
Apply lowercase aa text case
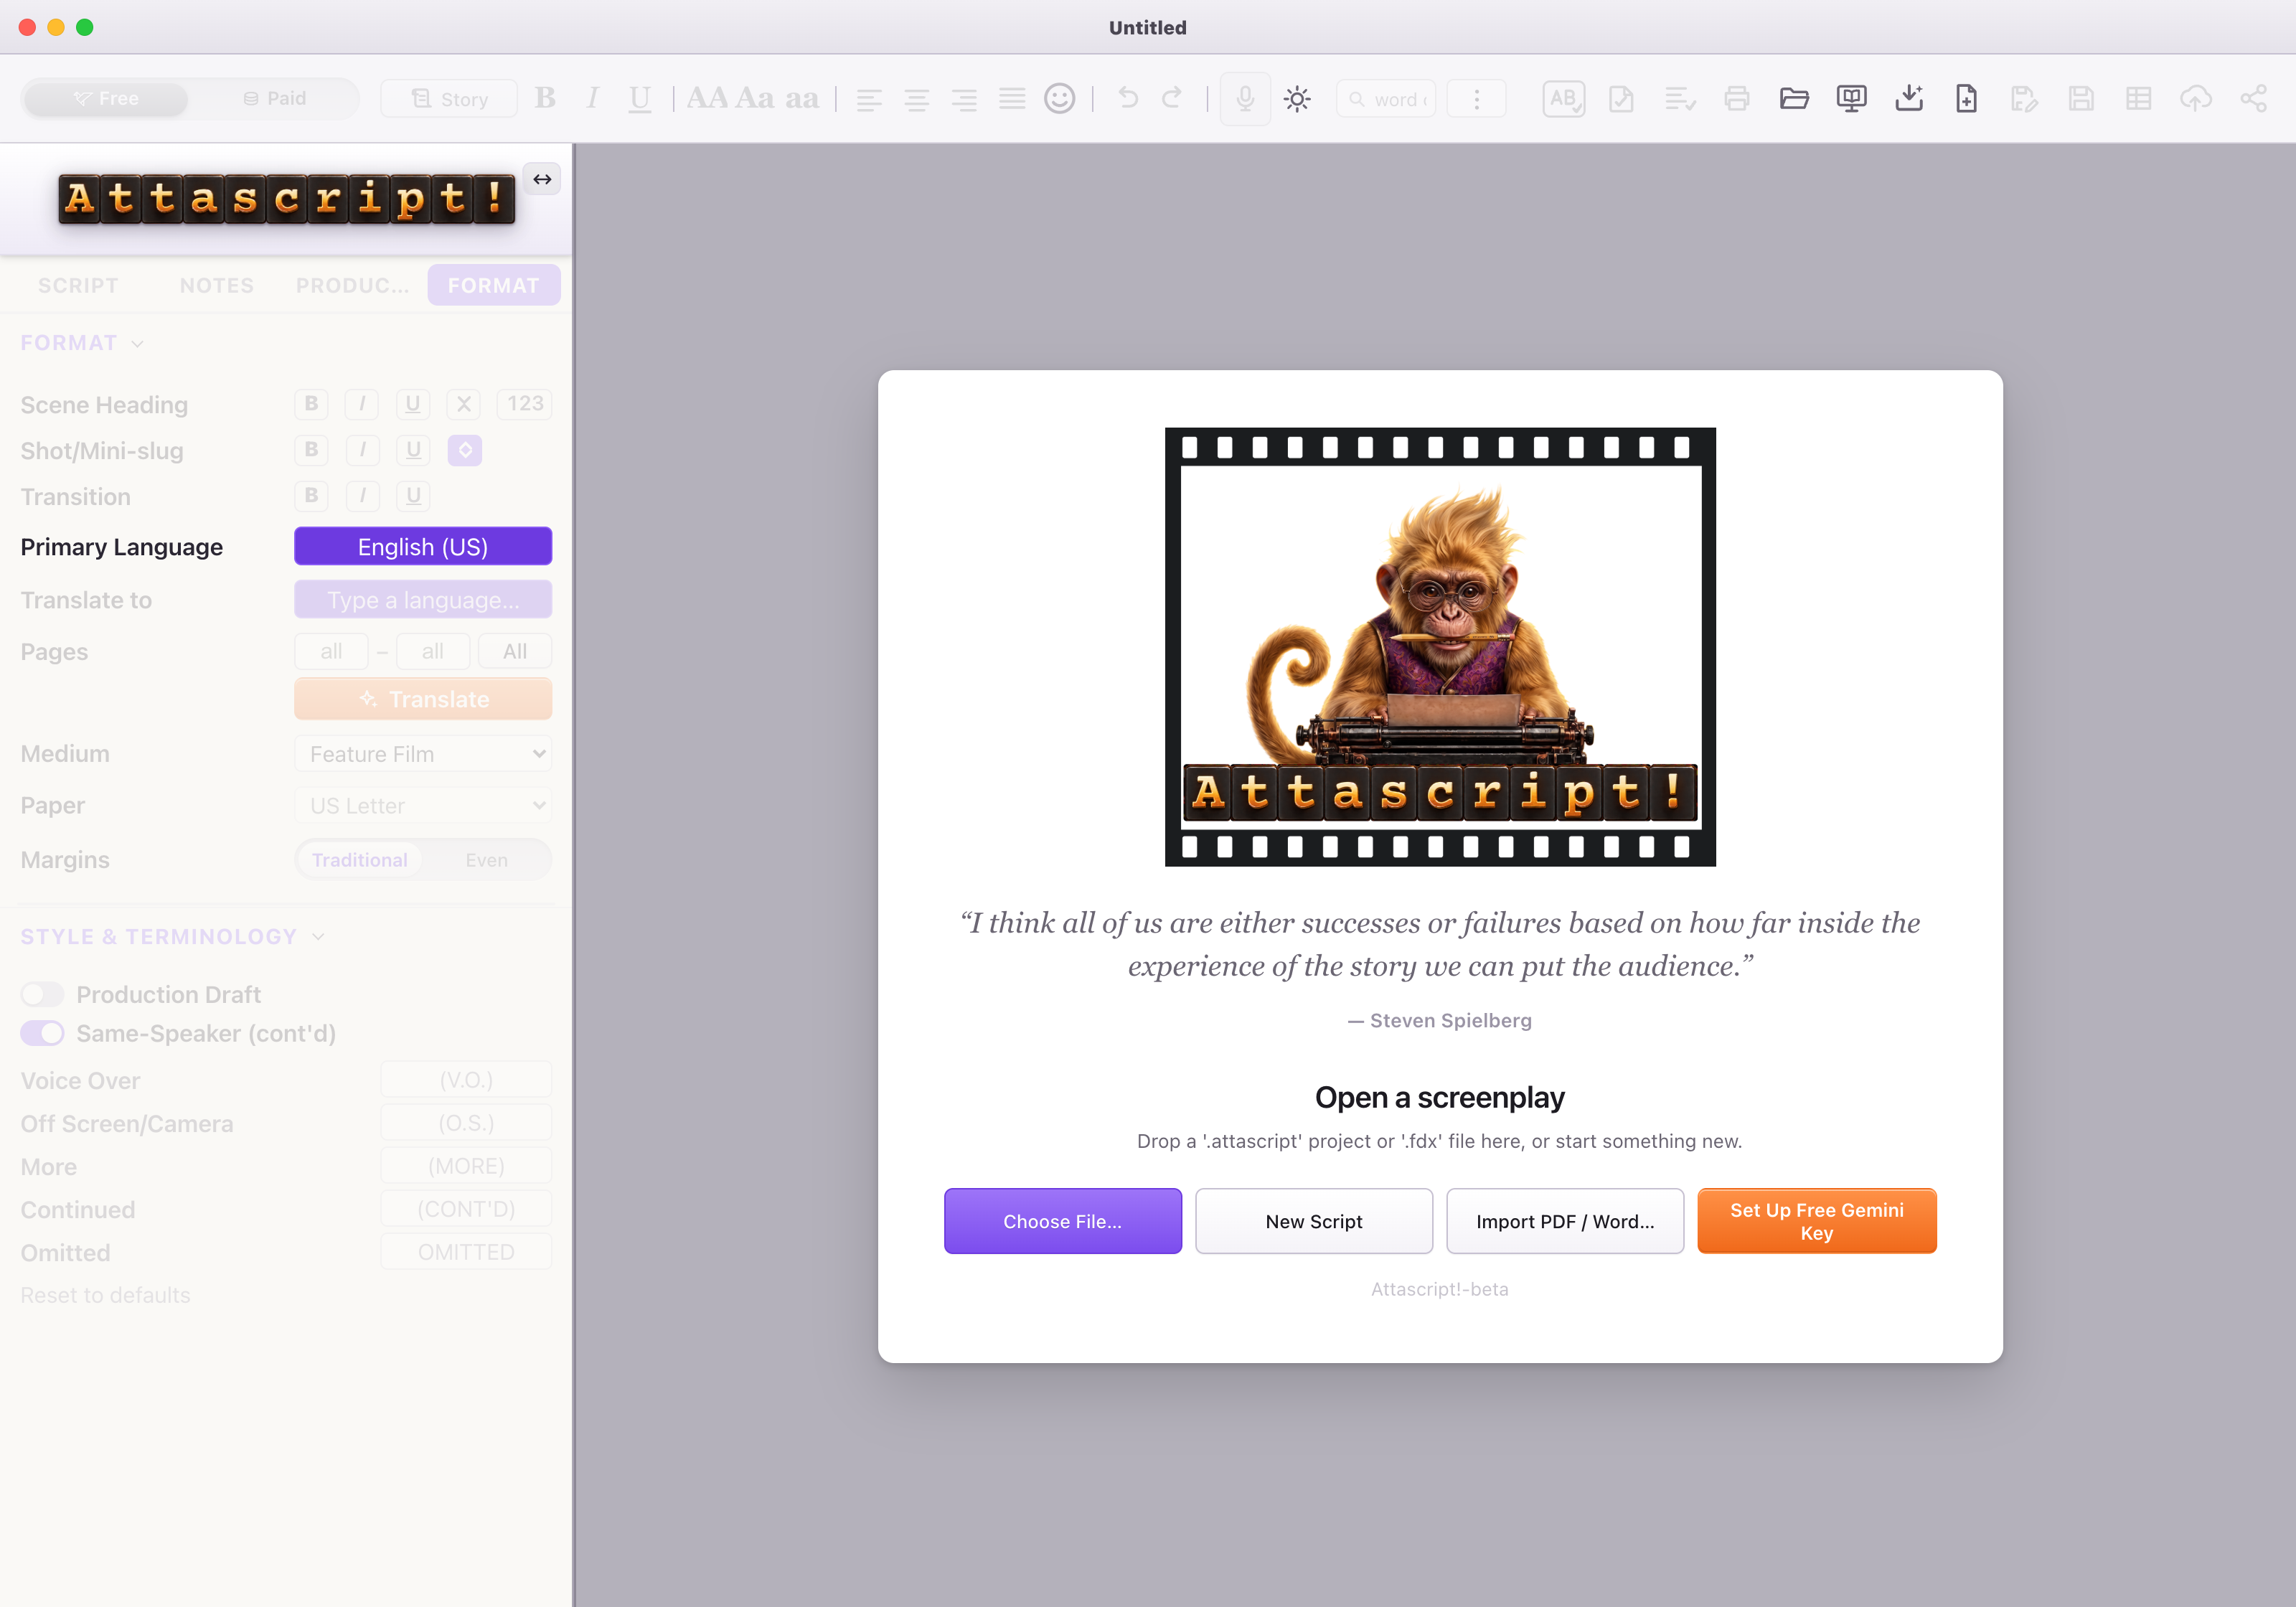802,98
